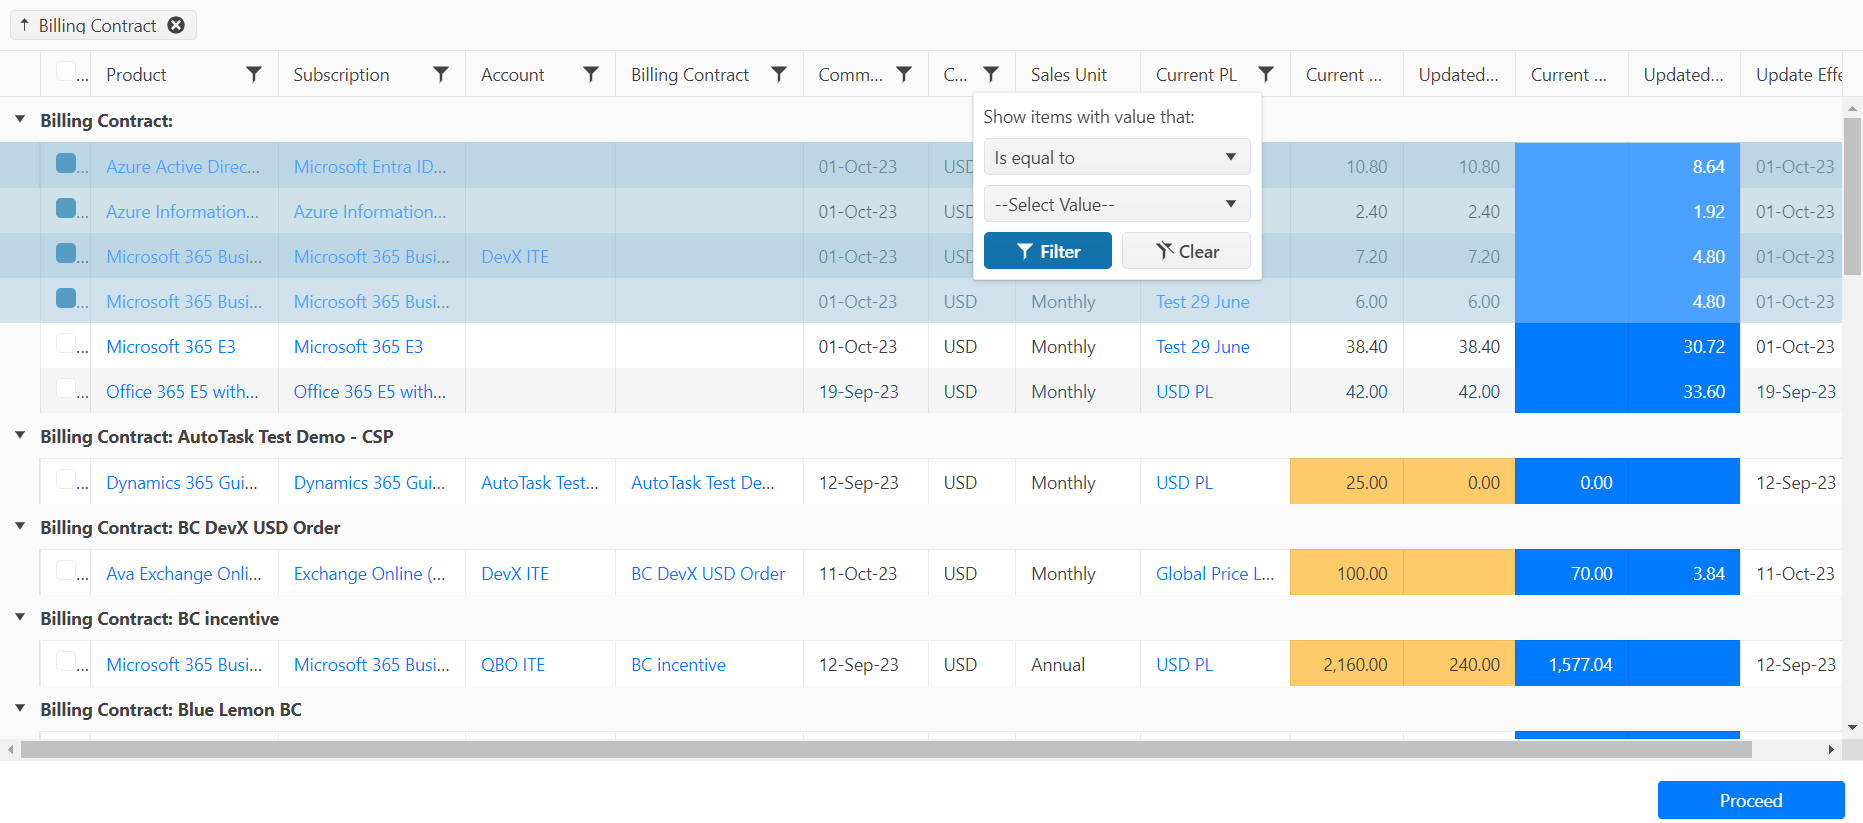Sort by the Sales Unit column header
The width and height of the screenshot is (1863, 823).
click(1069, 75)
